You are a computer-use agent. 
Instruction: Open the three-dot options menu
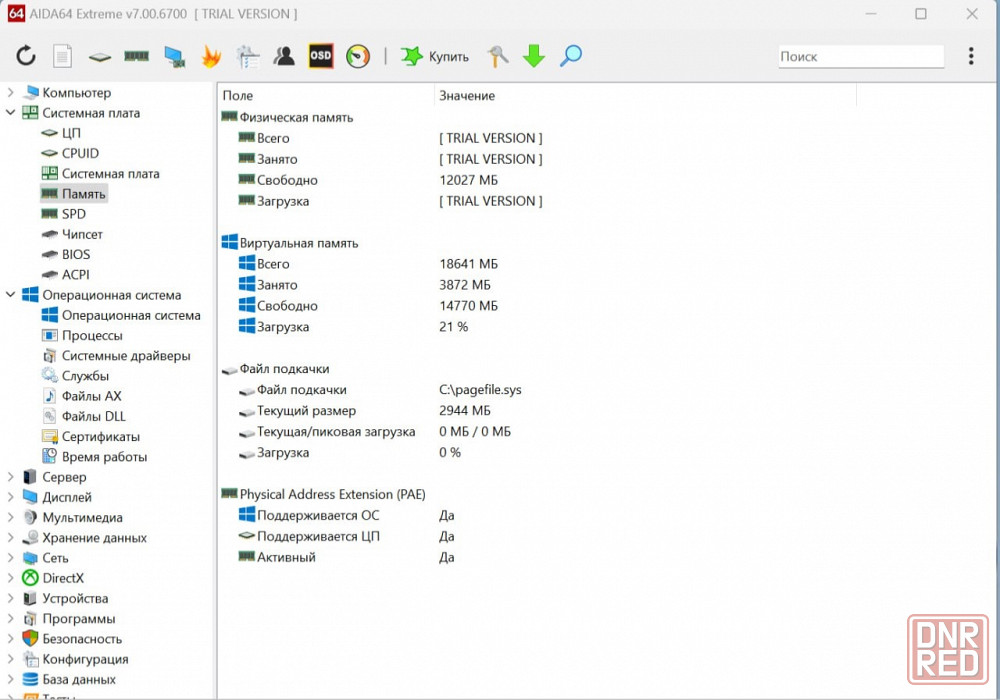click(971, 57)
